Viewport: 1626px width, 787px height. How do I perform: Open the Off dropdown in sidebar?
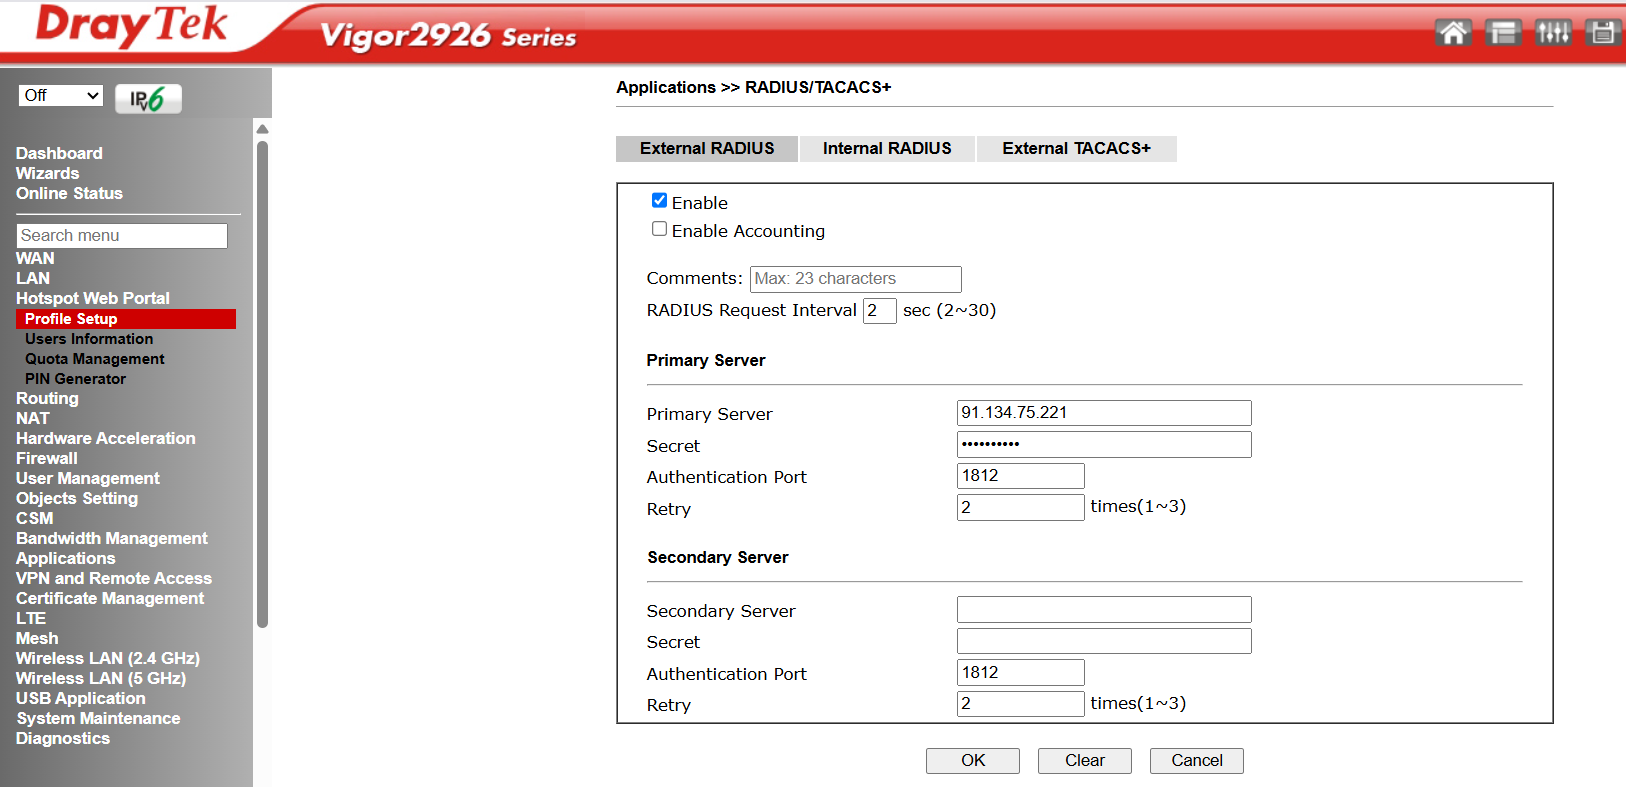click(61, 95)
